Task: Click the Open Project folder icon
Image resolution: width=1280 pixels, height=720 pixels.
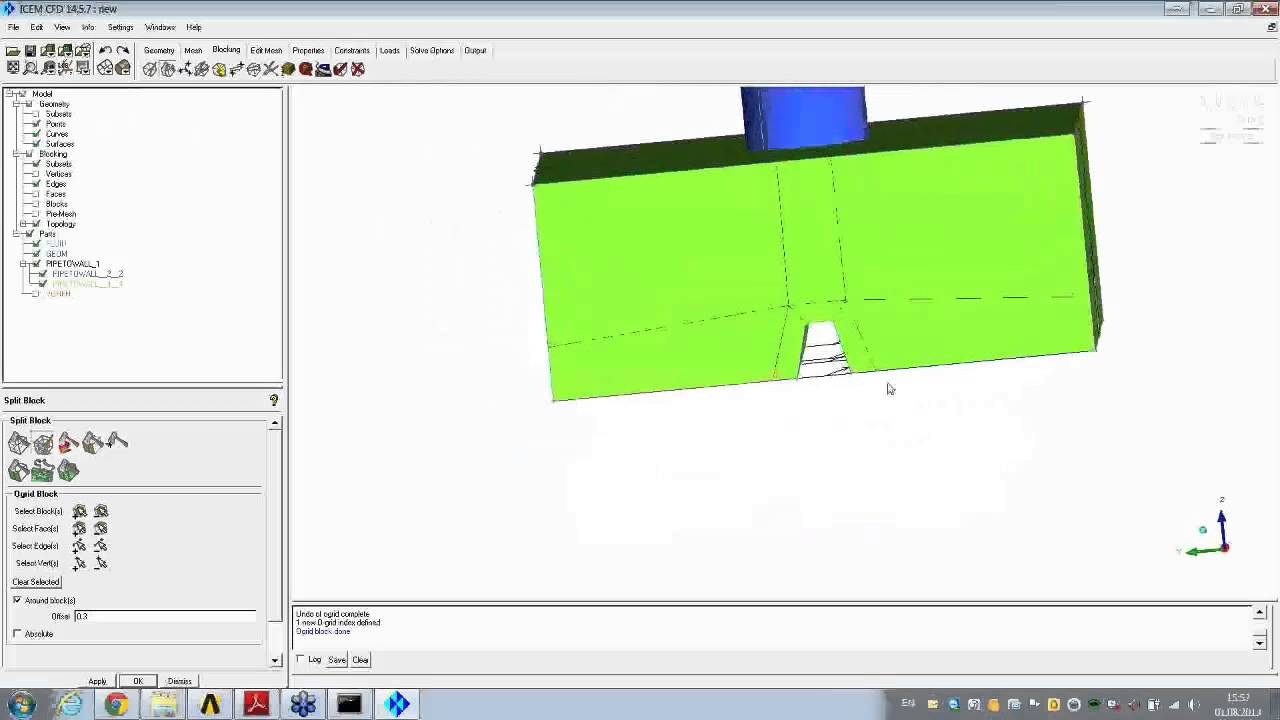Action: pos(13,51)
